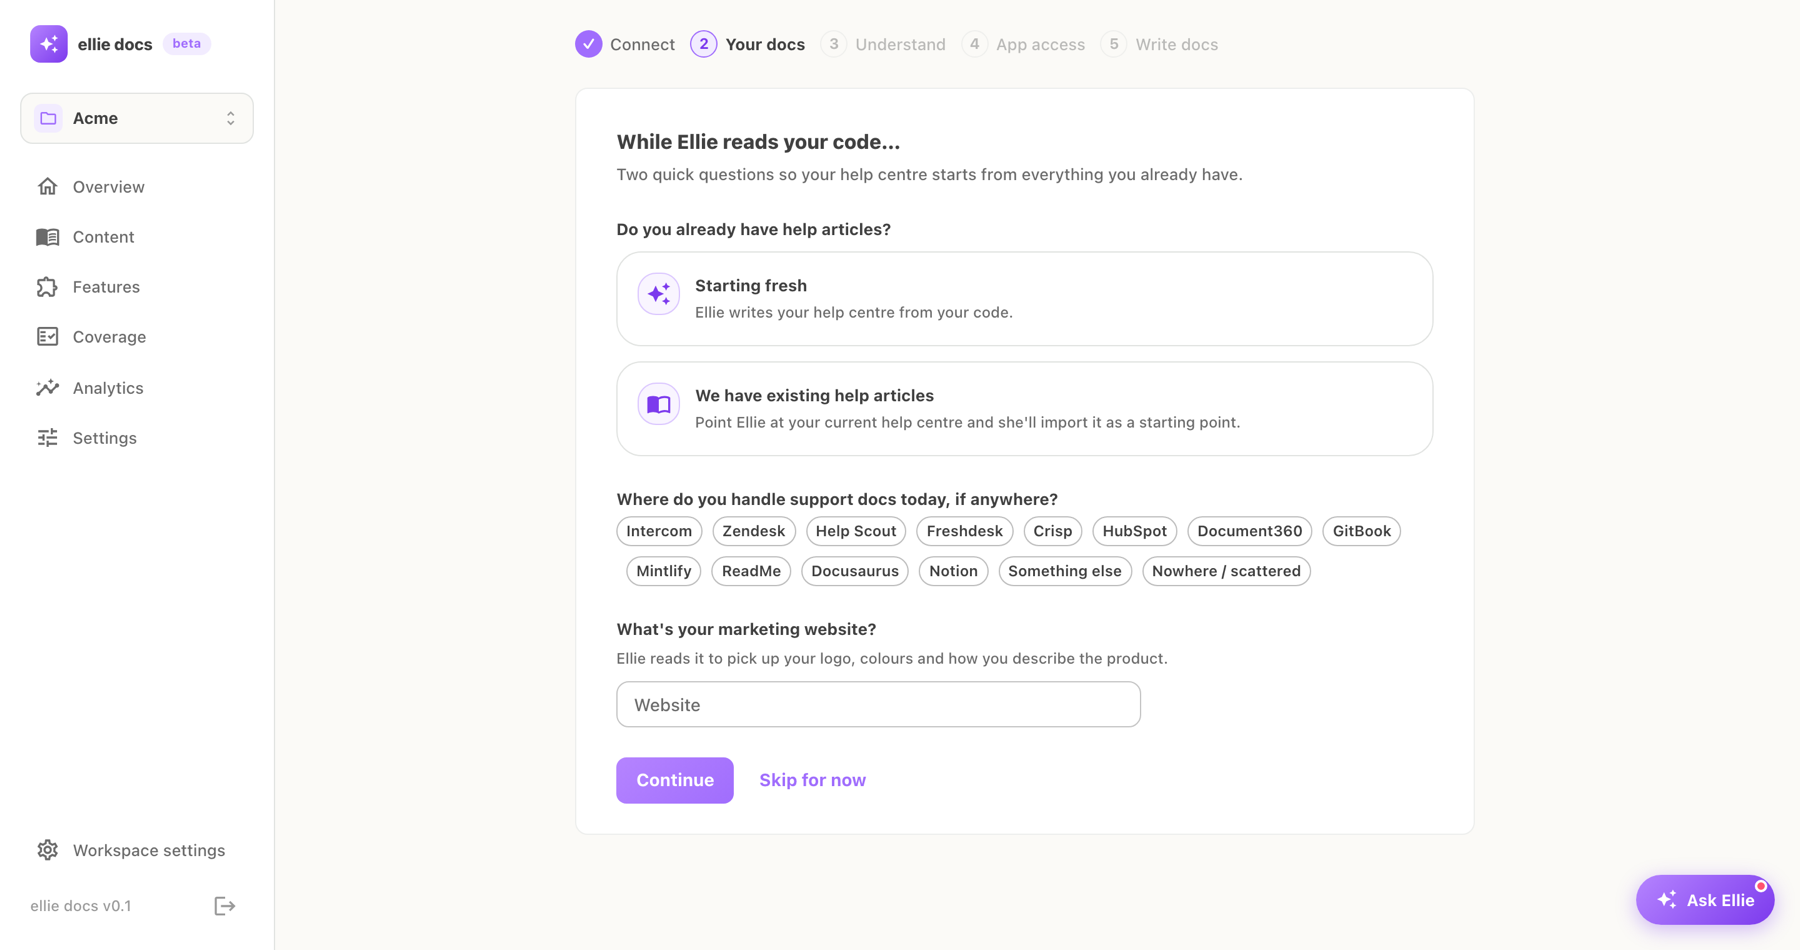1800x950 pixels.
Task: Toggle the Intercom chip
Action: point(659,531)
